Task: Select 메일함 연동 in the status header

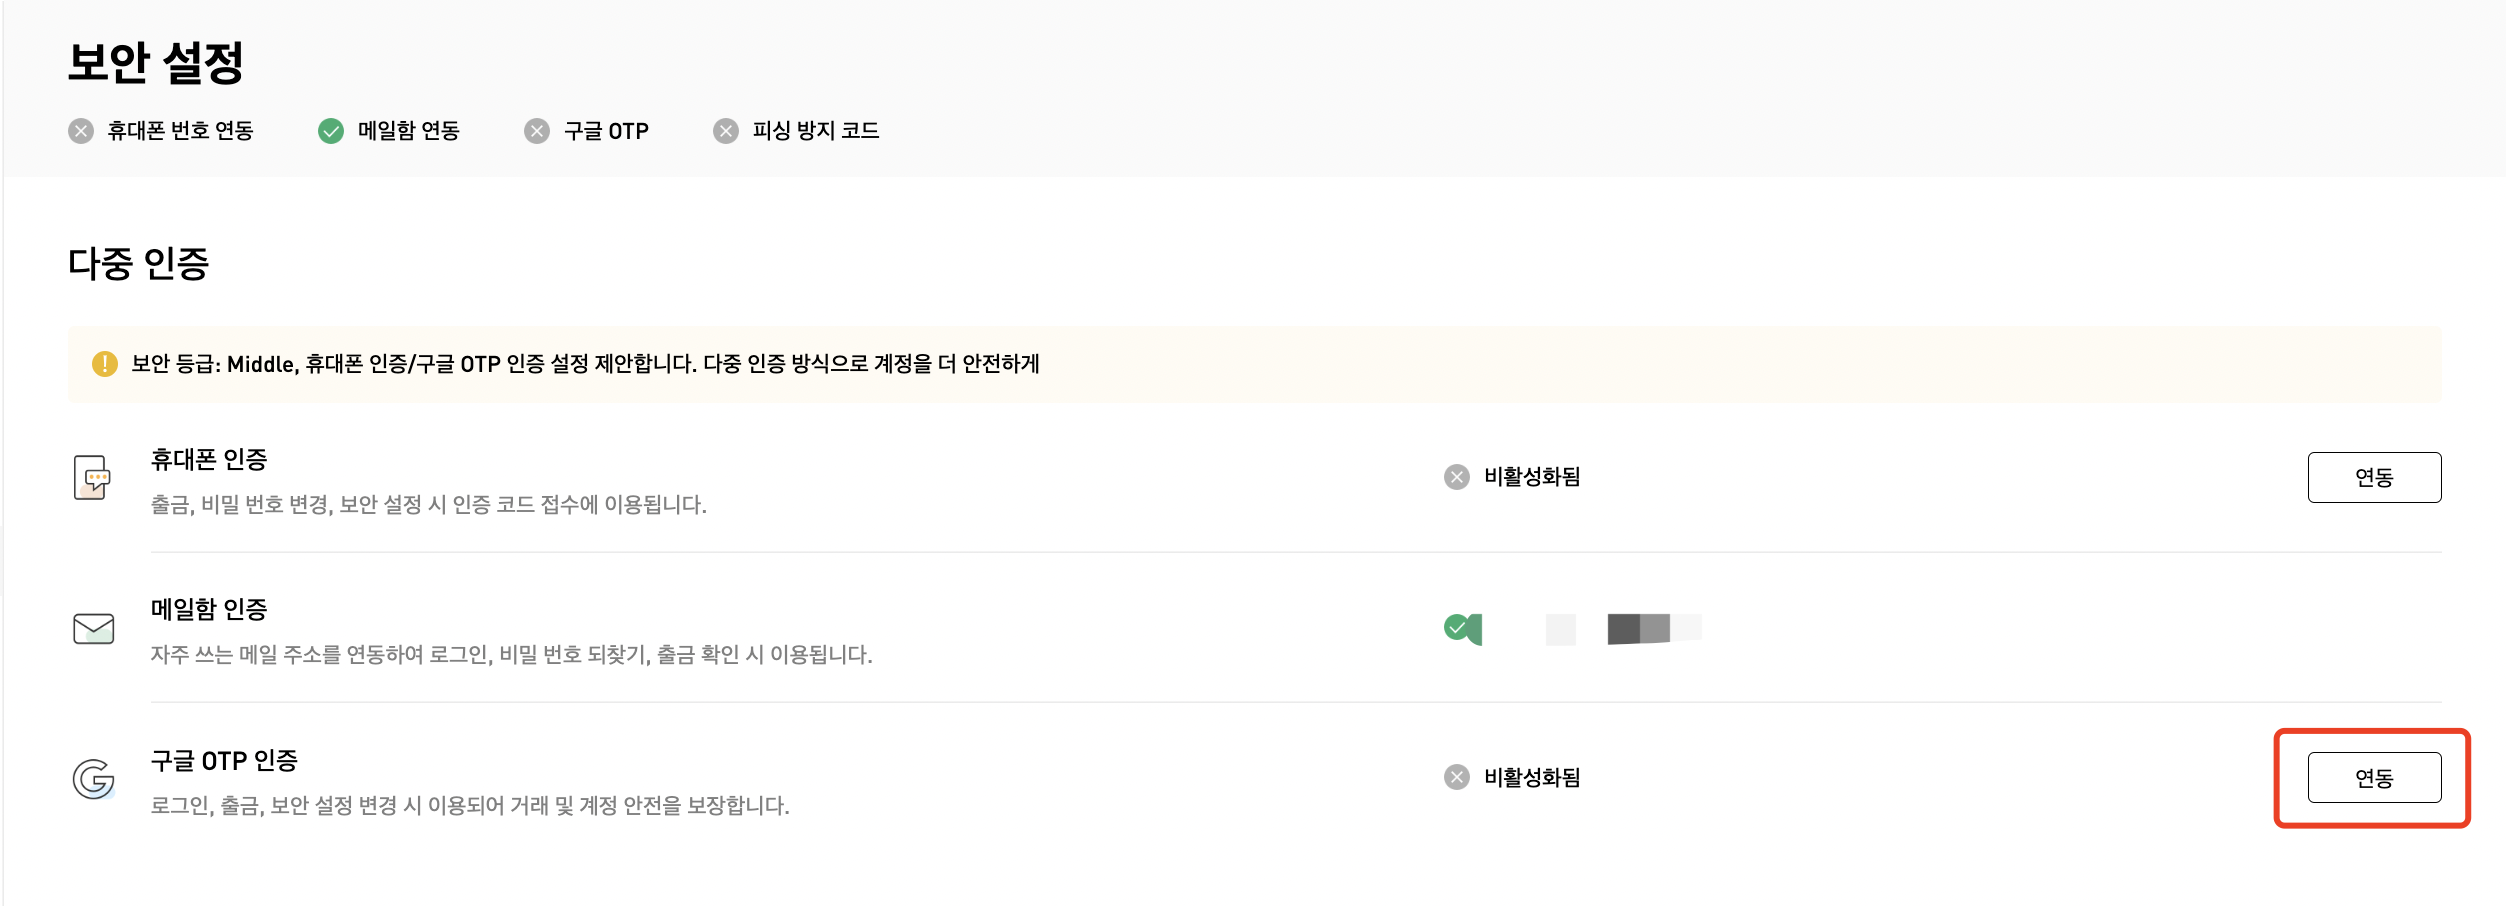Action: click(x=409, y=131)
